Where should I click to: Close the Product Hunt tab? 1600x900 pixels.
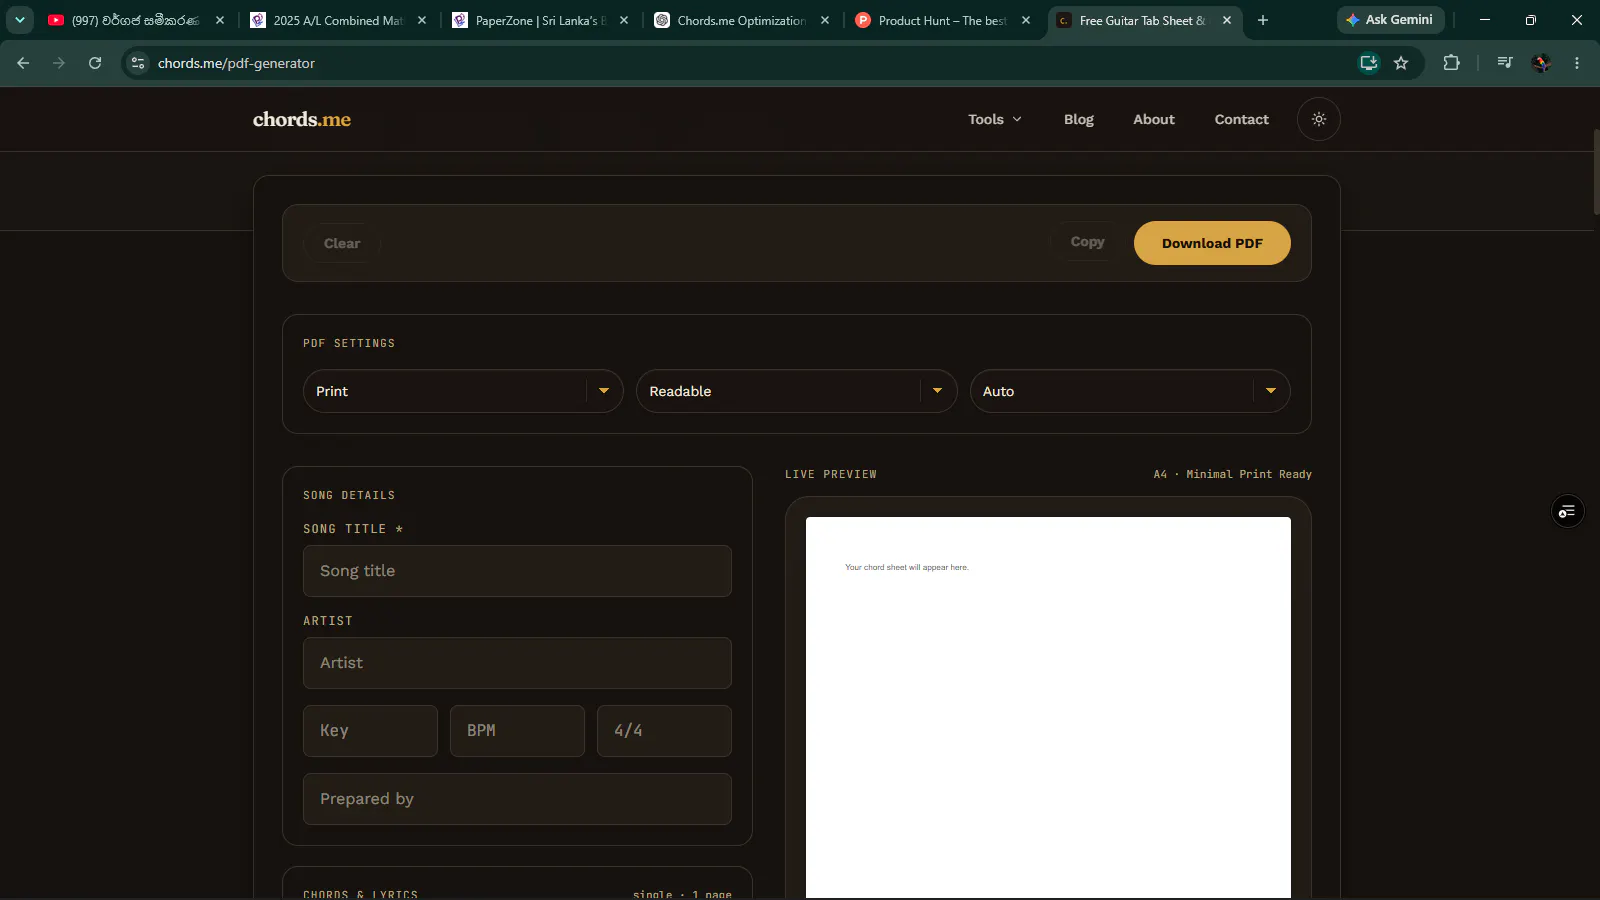click(x=1026, y=20)
